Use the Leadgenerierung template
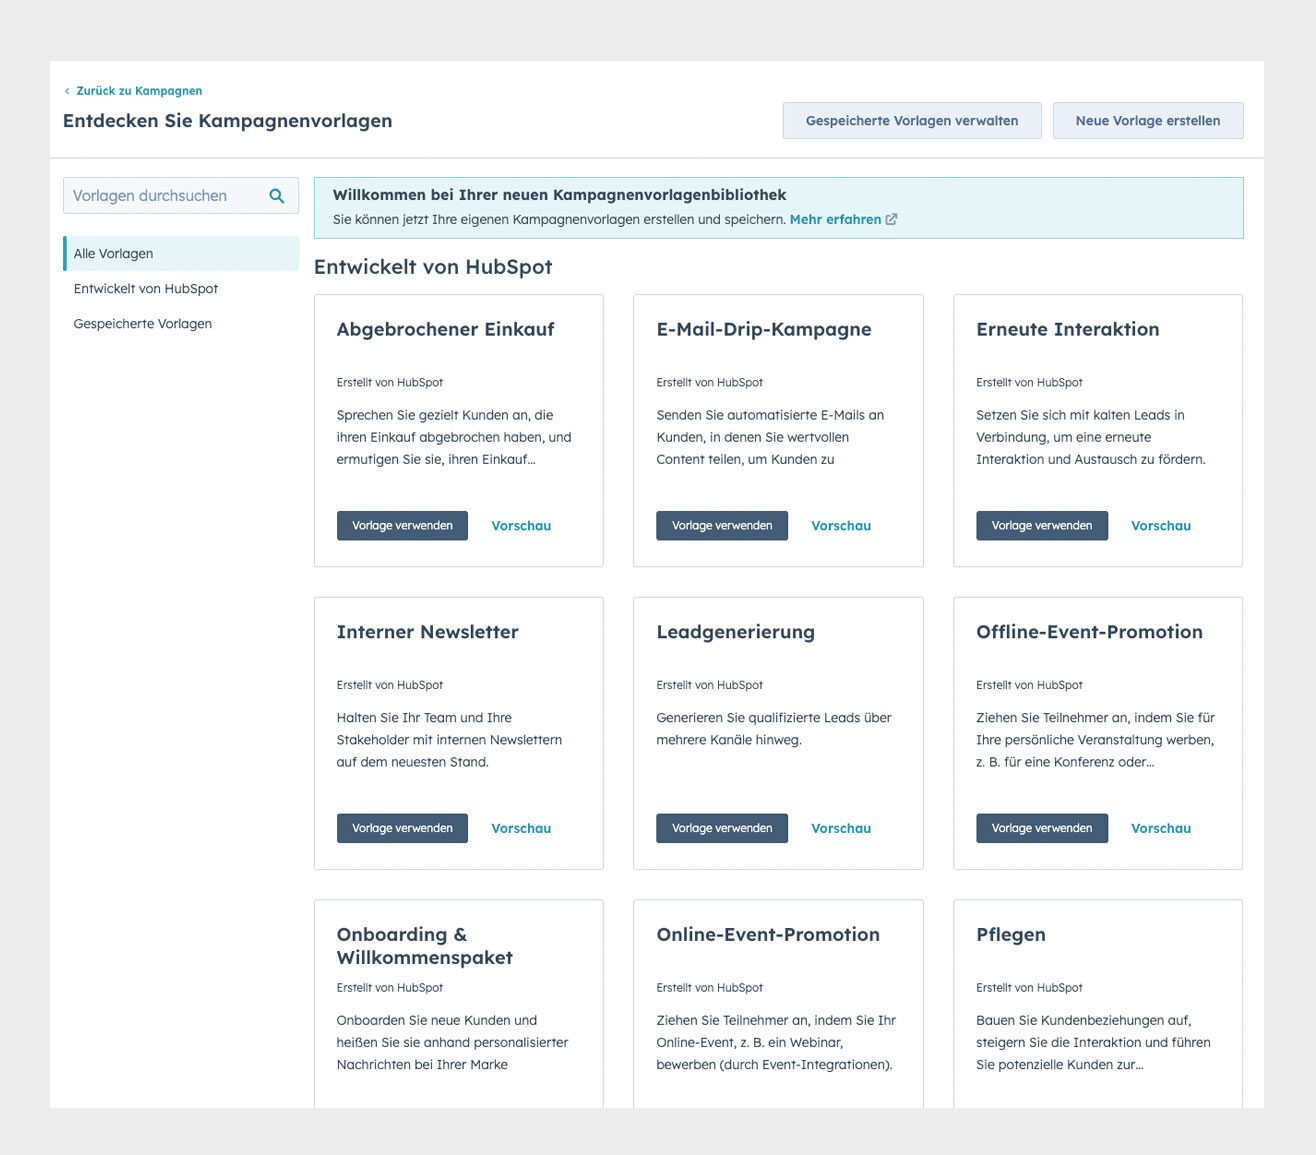 (x=722, y=828)
